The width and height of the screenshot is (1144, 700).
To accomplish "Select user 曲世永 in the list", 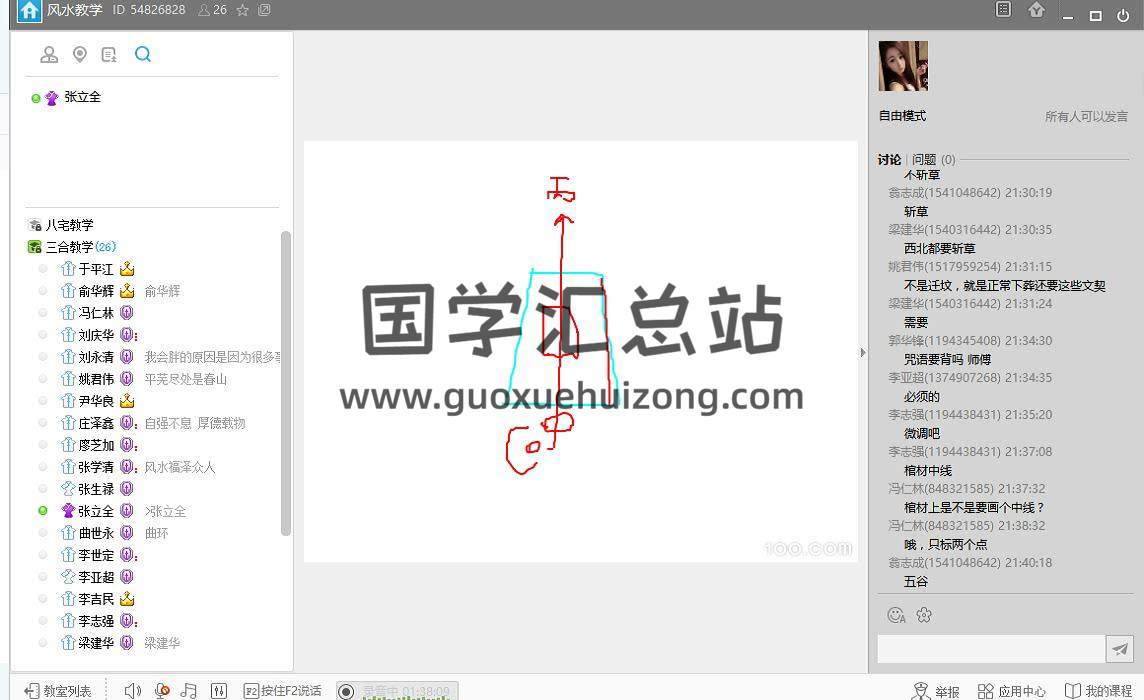I will pos(96,533).
